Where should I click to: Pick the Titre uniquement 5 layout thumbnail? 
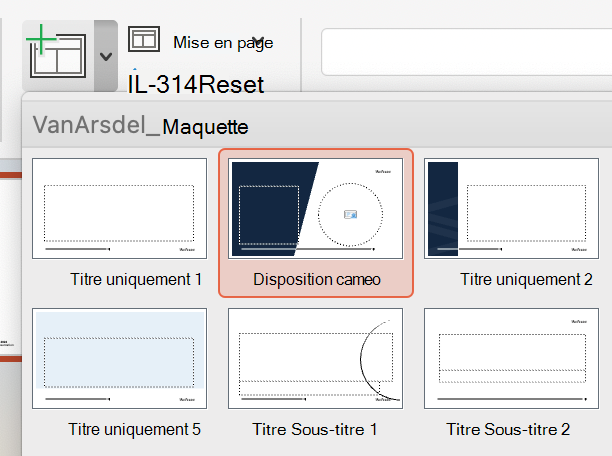pos(119,358)
